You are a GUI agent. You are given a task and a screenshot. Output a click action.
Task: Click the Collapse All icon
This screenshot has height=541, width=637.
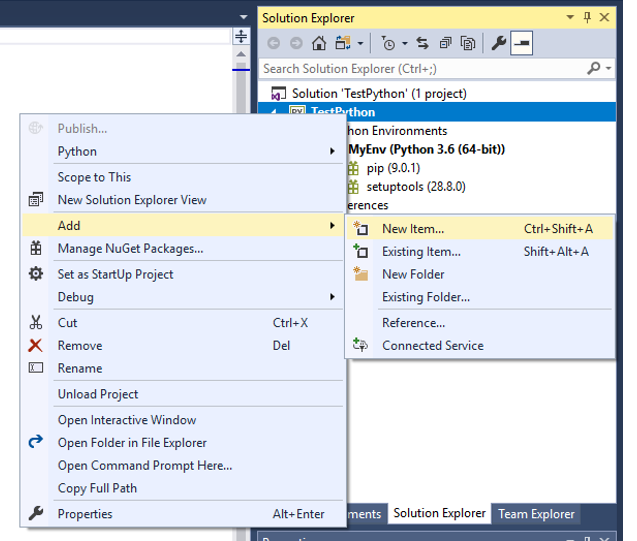(x=445, y=43)
